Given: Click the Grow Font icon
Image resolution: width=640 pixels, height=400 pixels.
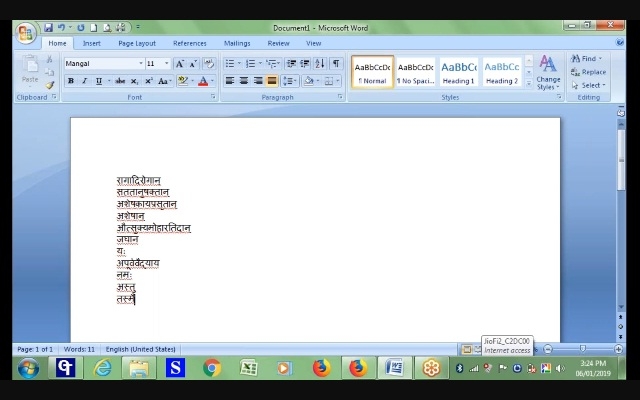Looking at the screenshot, I should (x=180, y=64).
